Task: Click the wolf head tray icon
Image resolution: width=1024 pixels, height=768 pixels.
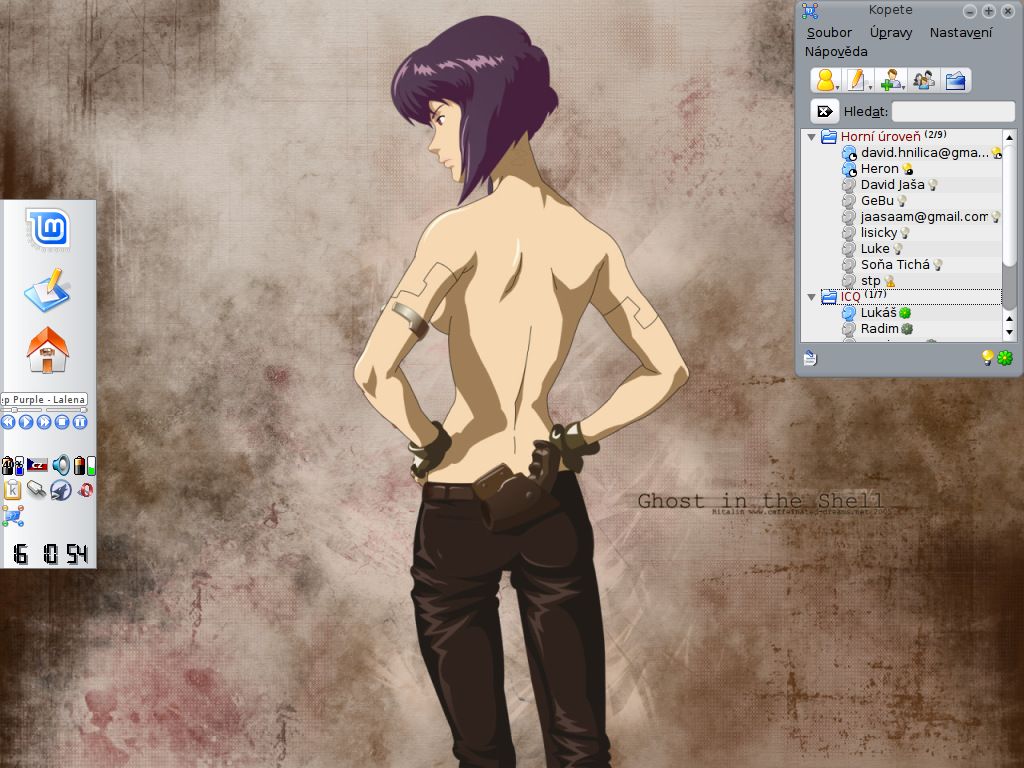Action: point(61,490)
